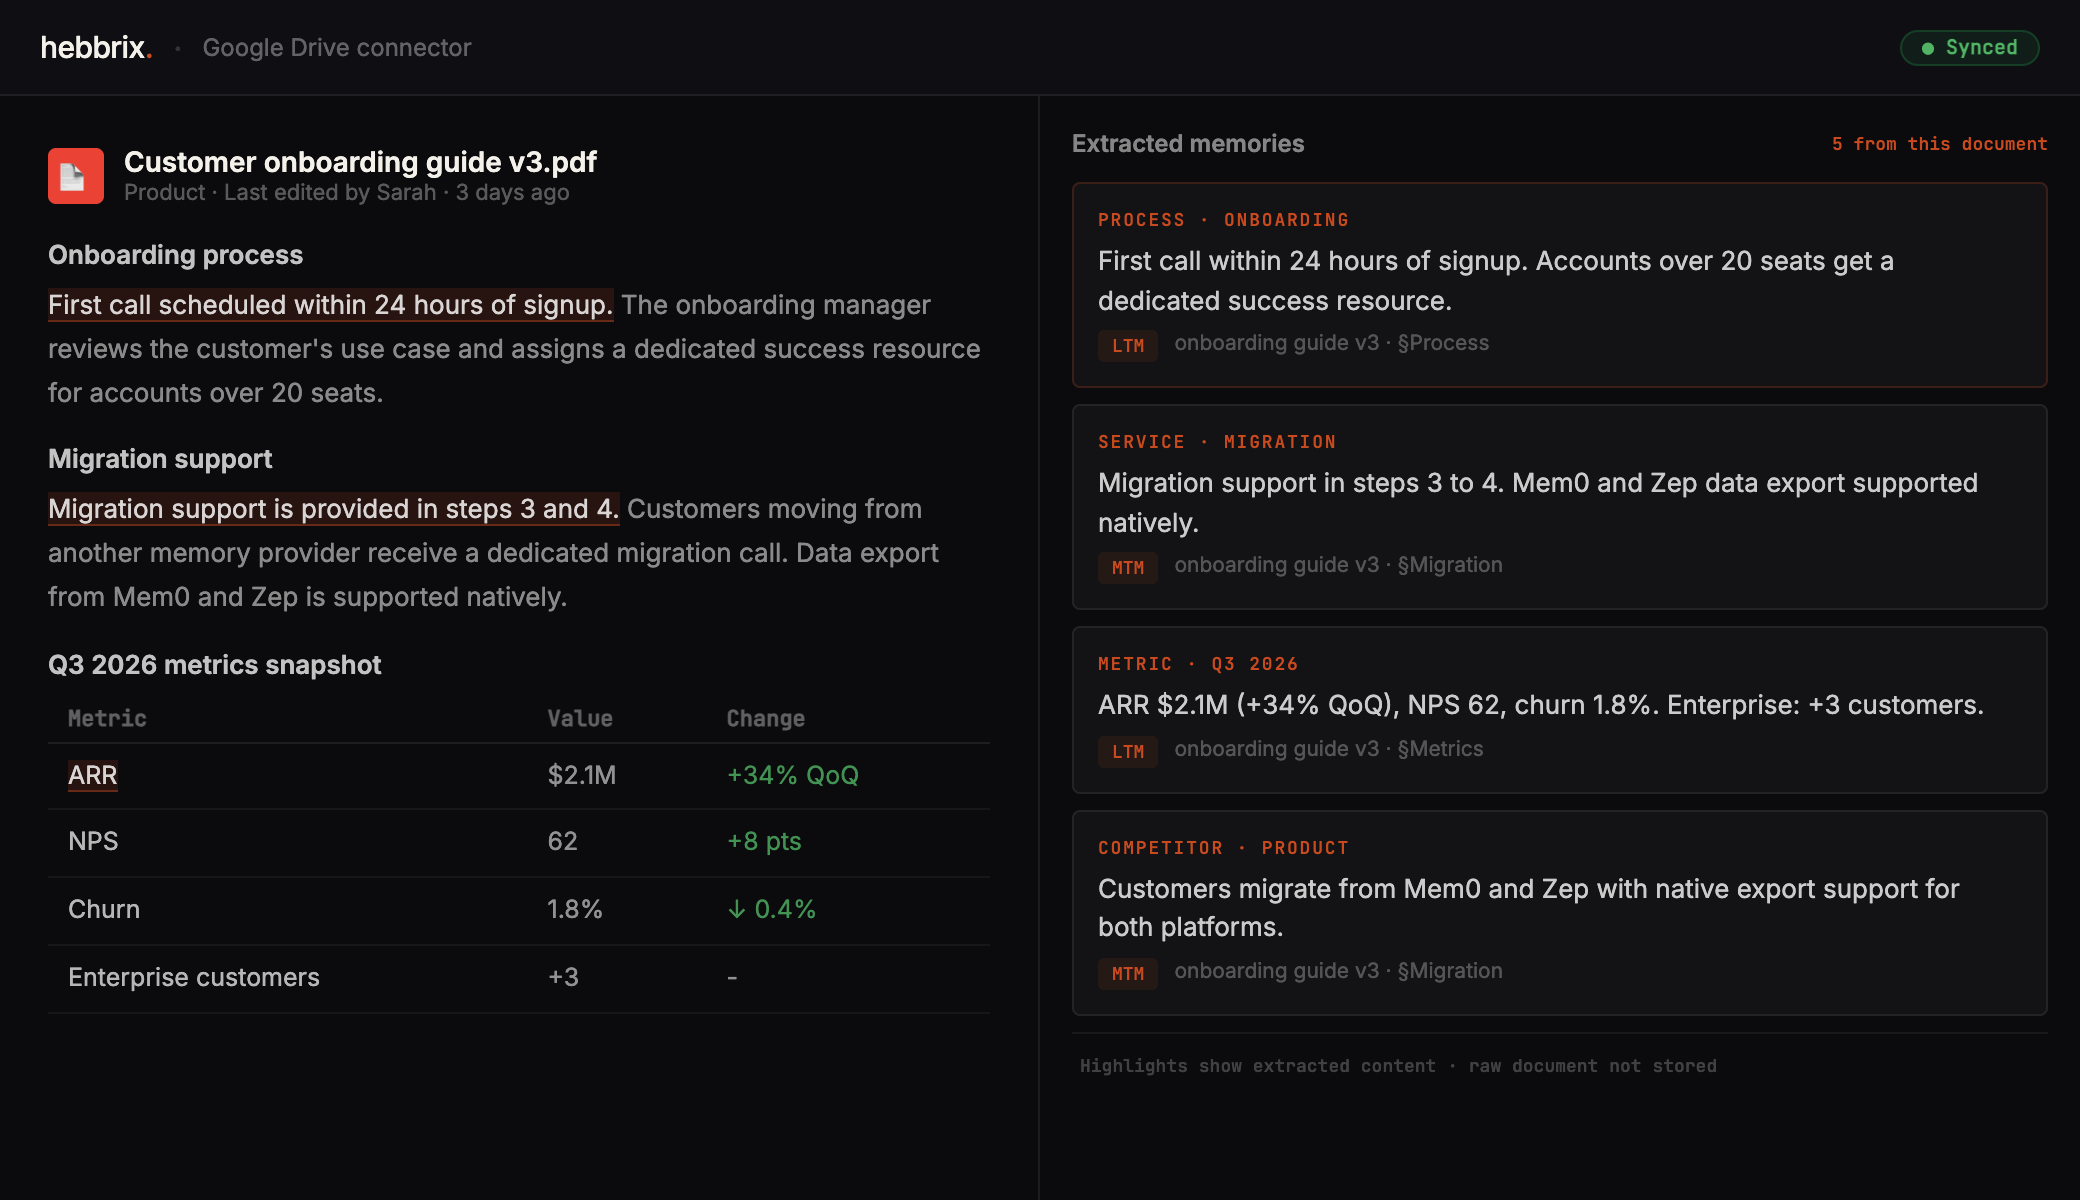Viewport: 2080px width, 1200px height.
Task: Click onboarding guide v3 §Metrics source reference
Action: tap(1328, 749)
